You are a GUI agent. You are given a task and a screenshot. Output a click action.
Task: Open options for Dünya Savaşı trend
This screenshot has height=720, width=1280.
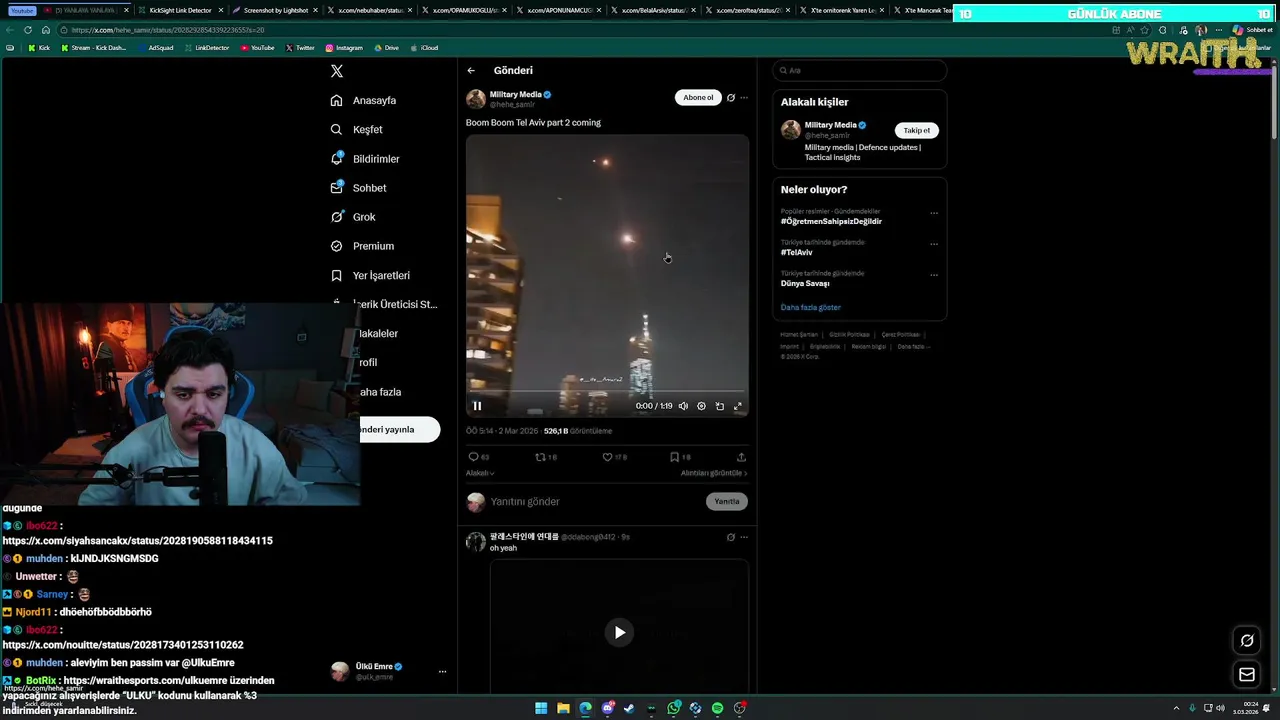934,275
